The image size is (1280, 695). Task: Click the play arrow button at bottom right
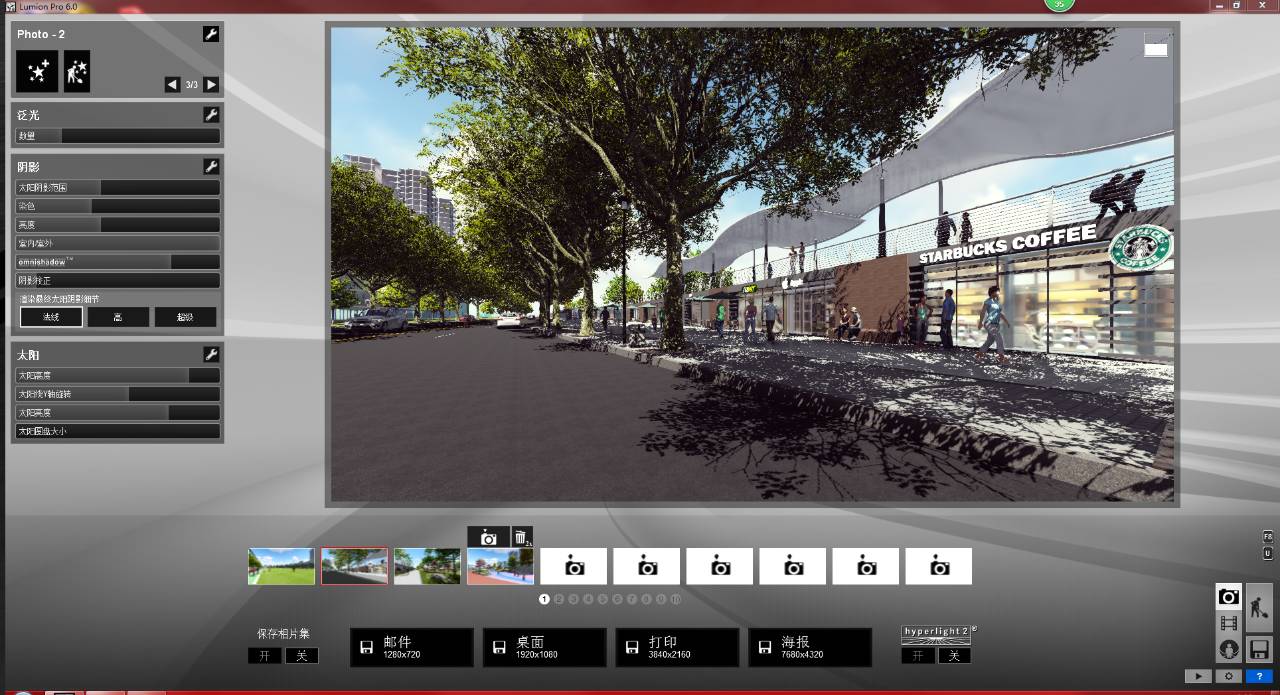click(1198, 676)
